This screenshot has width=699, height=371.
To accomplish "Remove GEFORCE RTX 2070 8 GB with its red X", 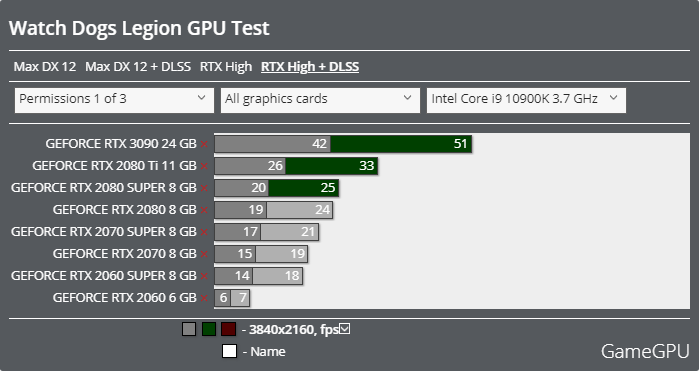I will click(204, 254).
